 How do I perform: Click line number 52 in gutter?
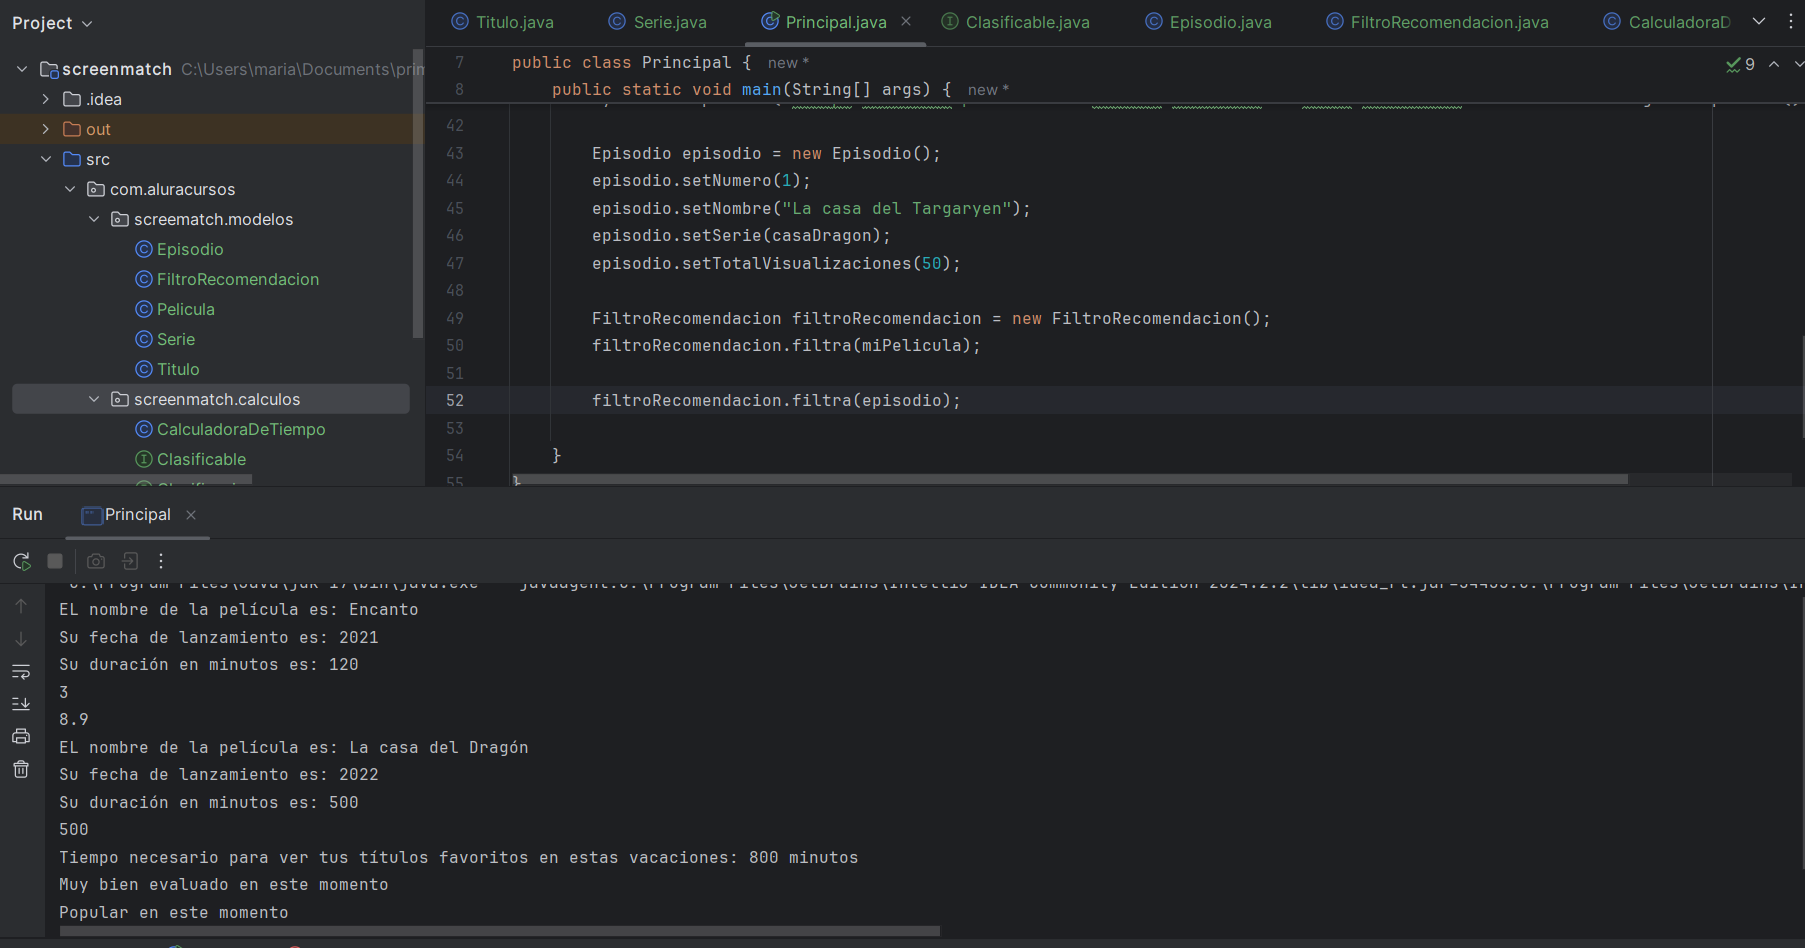[455, 400]
